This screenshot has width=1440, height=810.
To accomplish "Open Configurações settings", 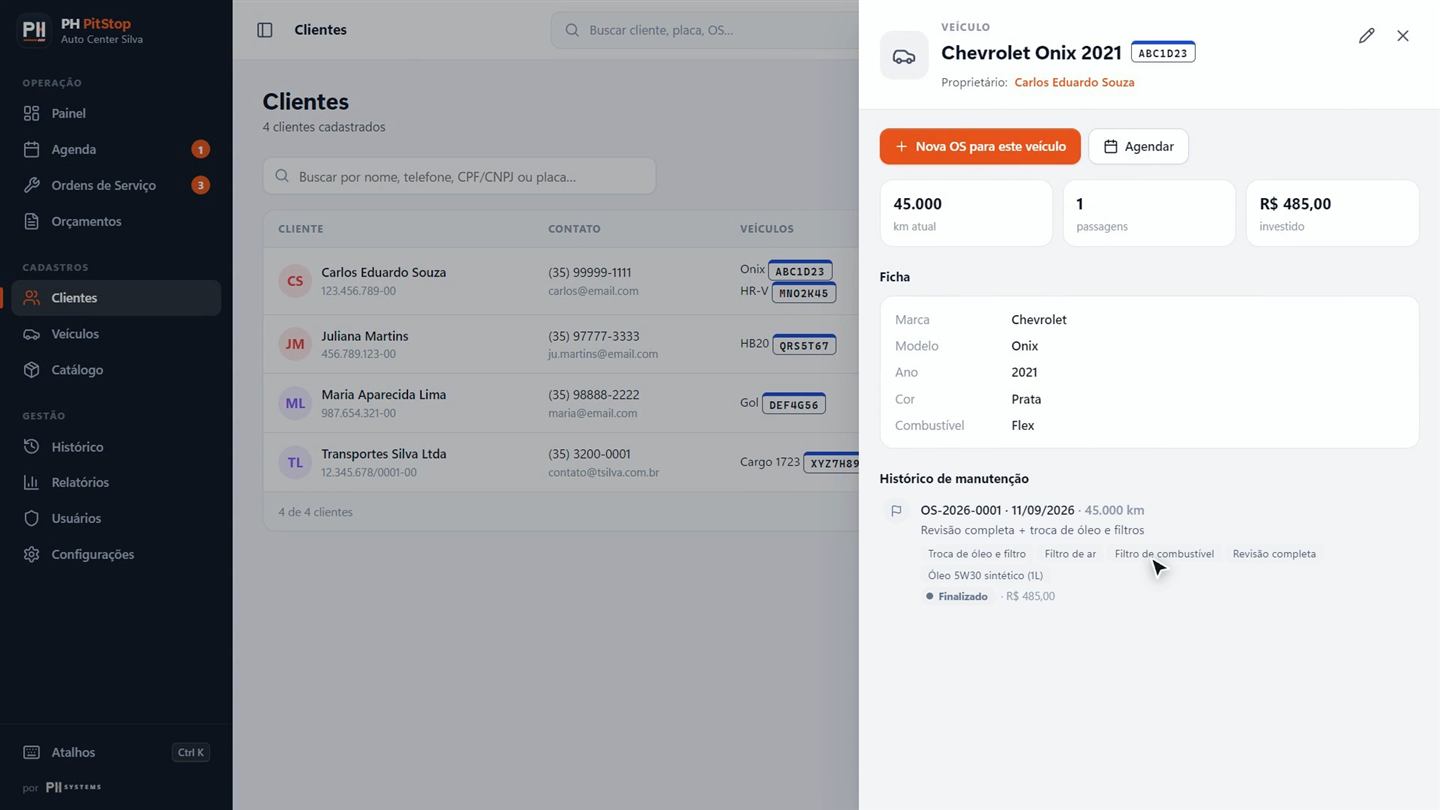I will click(x=116, y=554).
